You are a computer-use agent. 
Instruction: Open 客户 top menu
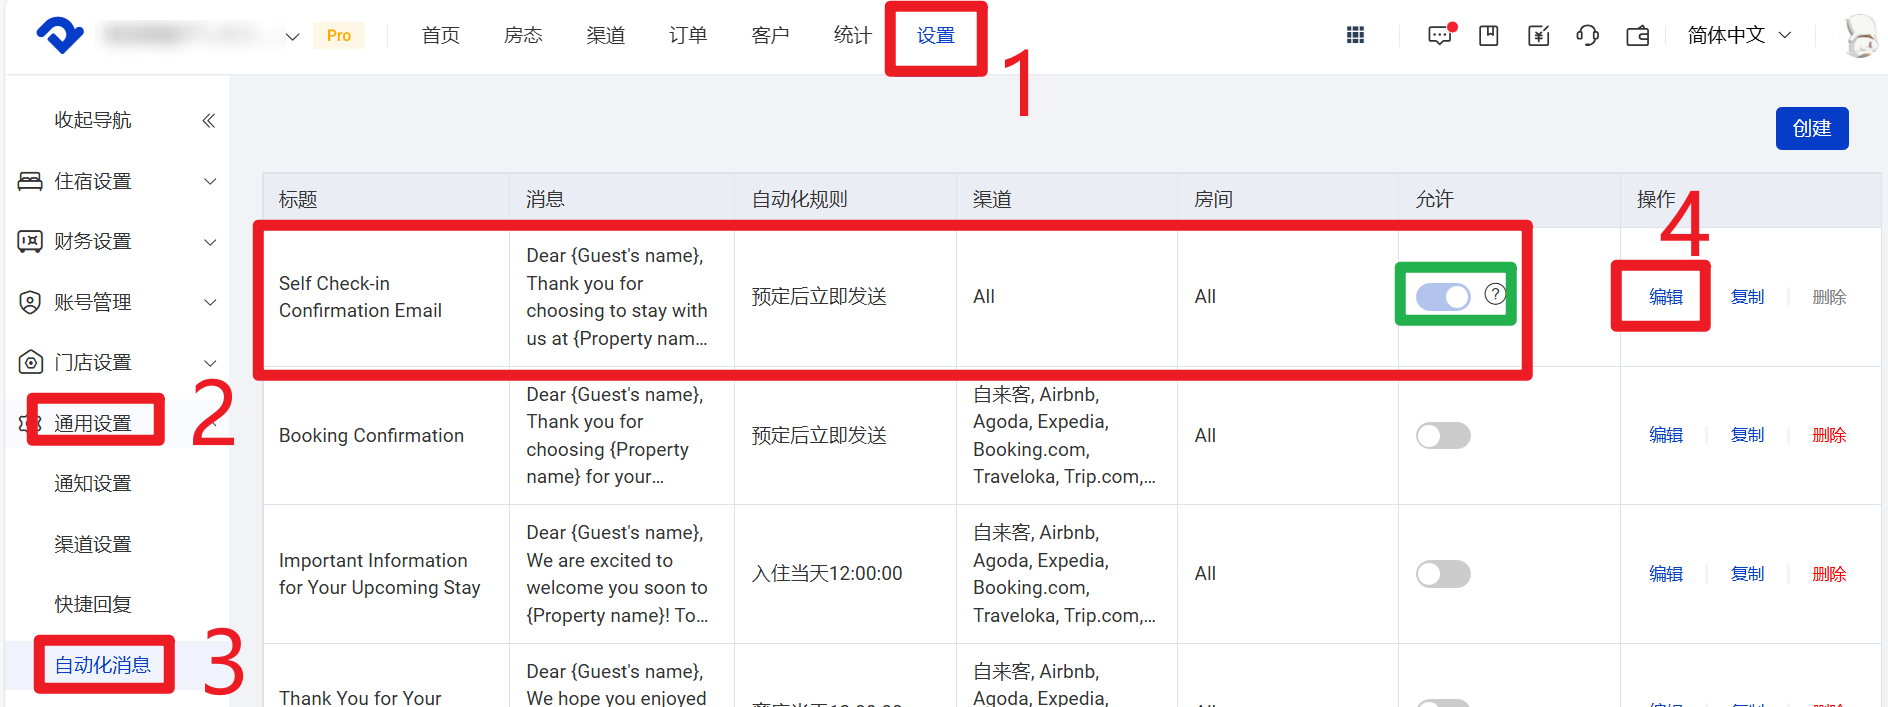tap(770, 35)
